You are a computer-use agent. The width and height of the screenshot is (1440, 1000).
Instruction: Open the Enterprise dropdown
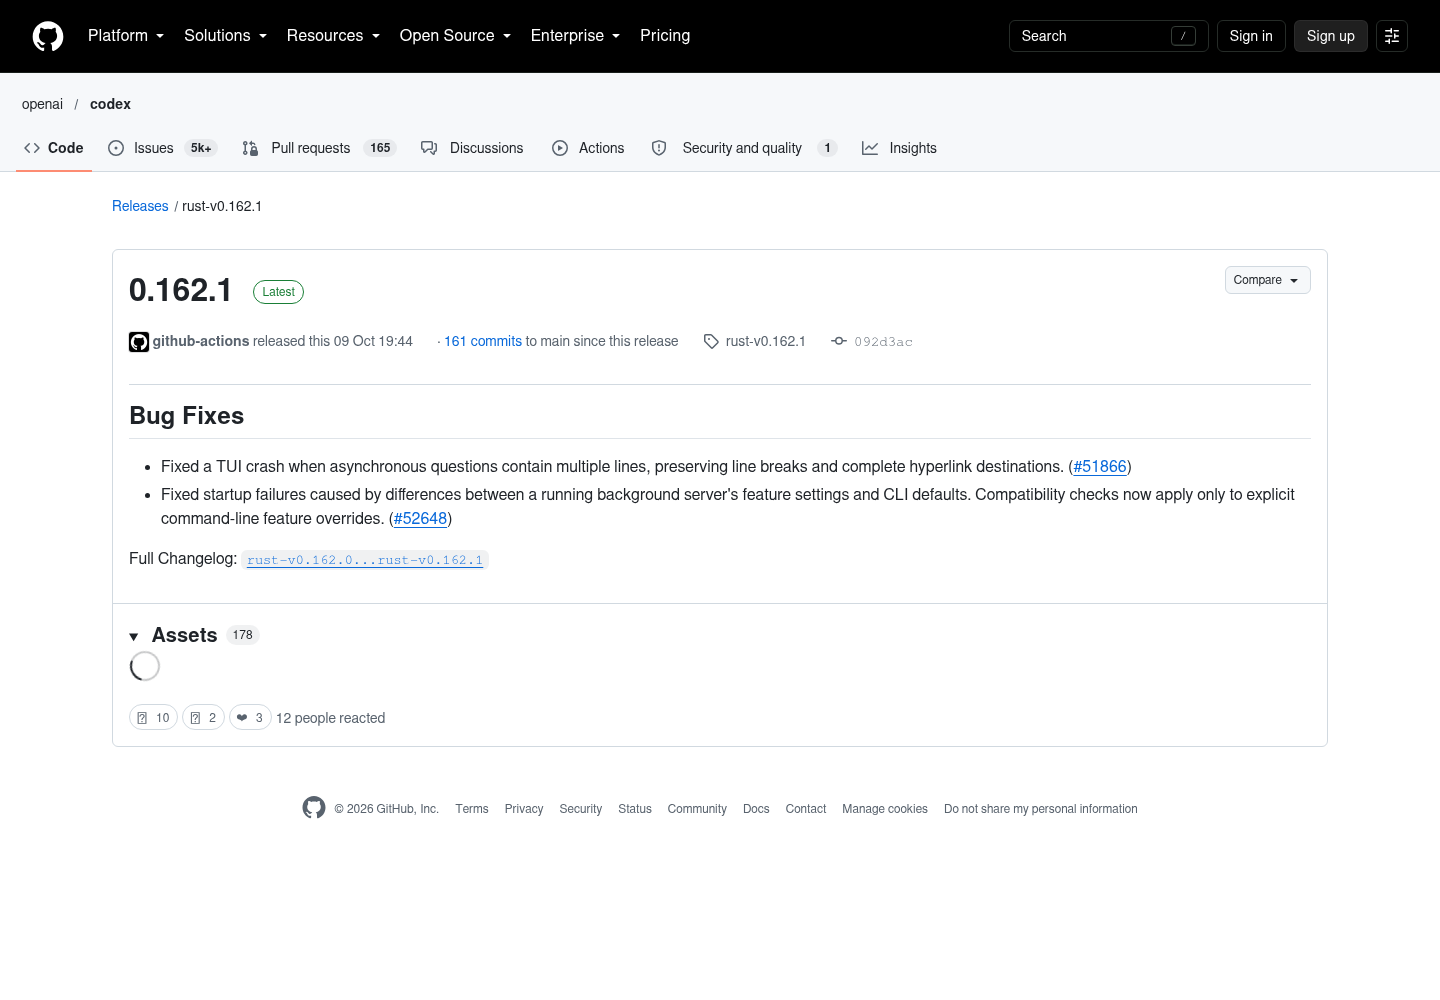coord(575,36)
